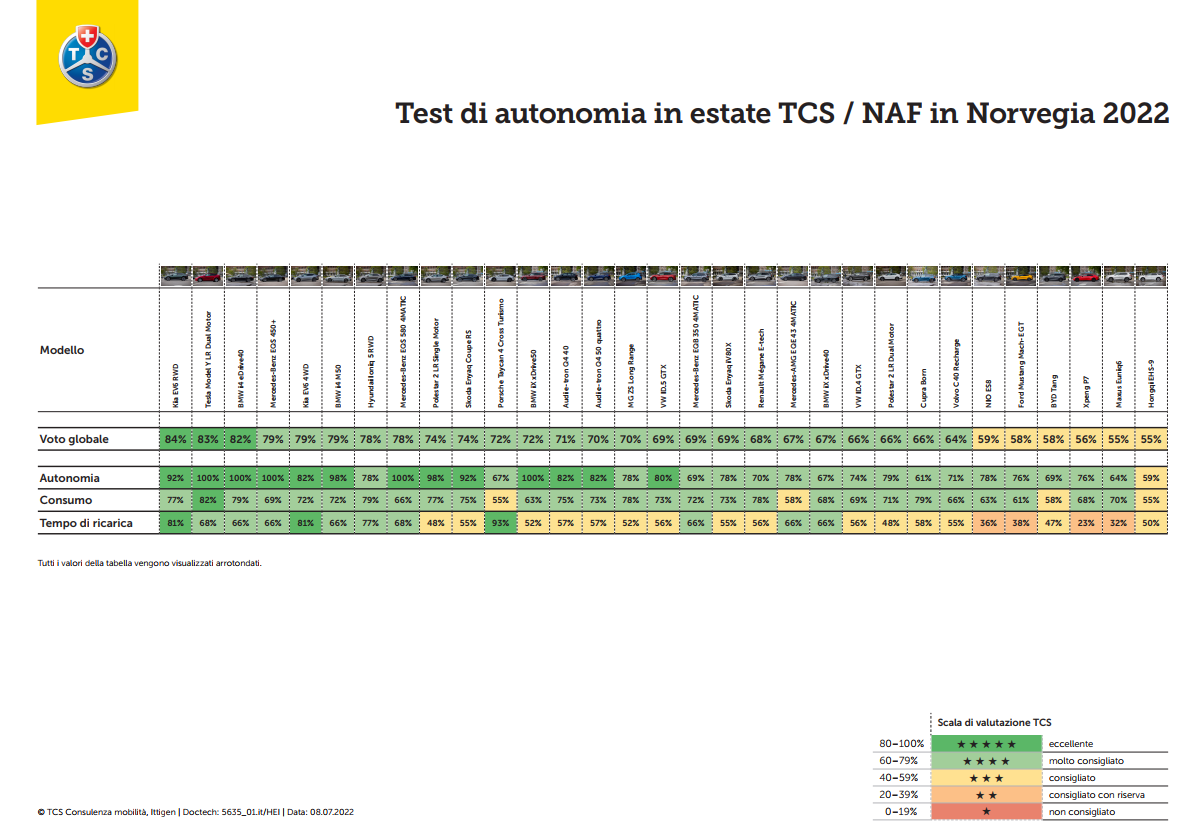
Task: Select the 83% Voto globale cell
Action: tap(208, 439)
